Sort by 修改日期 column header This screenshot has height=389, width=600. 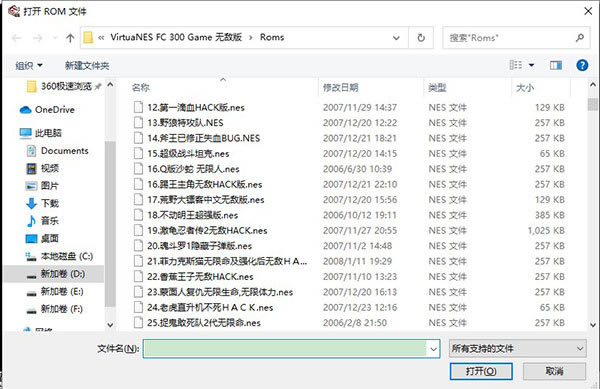click(340, 88)
